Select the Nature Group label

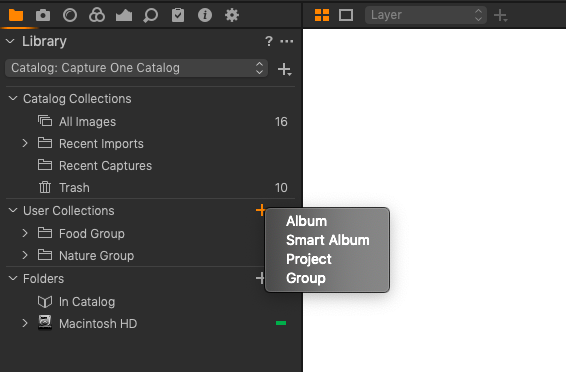tap(96, 255)
